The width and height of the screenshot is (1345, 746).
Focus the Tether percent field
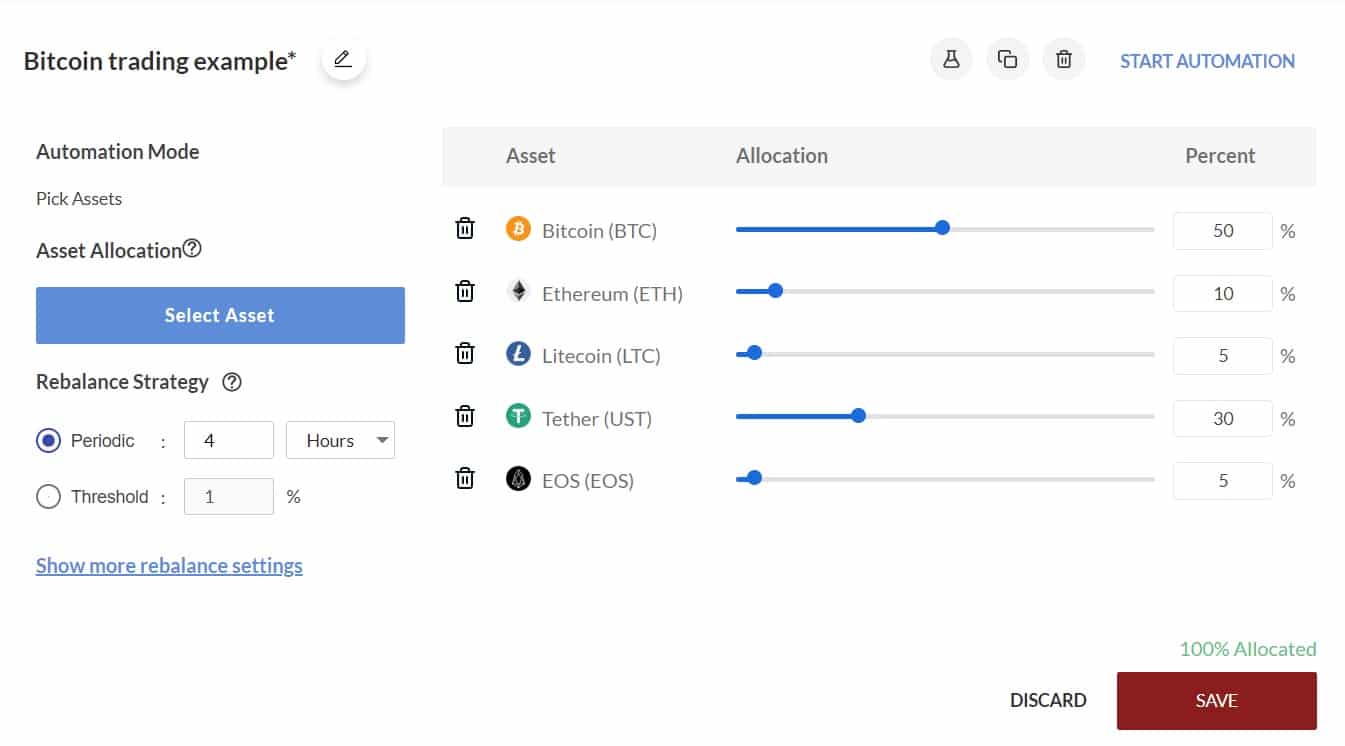pyautogui.click(x=1223, y=419)
